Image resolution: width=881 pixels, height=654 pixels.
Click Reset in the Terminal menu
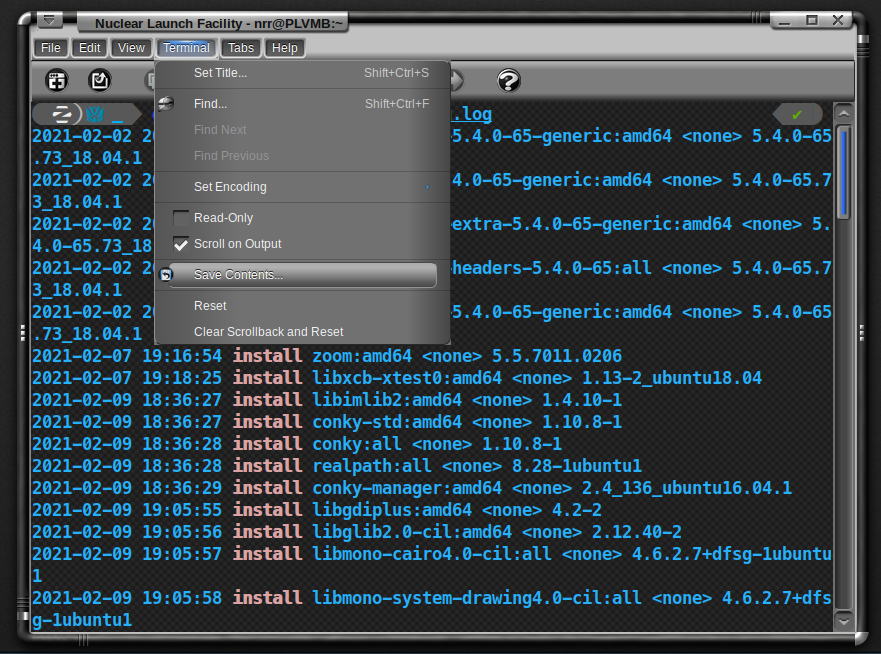coord(210,306)
